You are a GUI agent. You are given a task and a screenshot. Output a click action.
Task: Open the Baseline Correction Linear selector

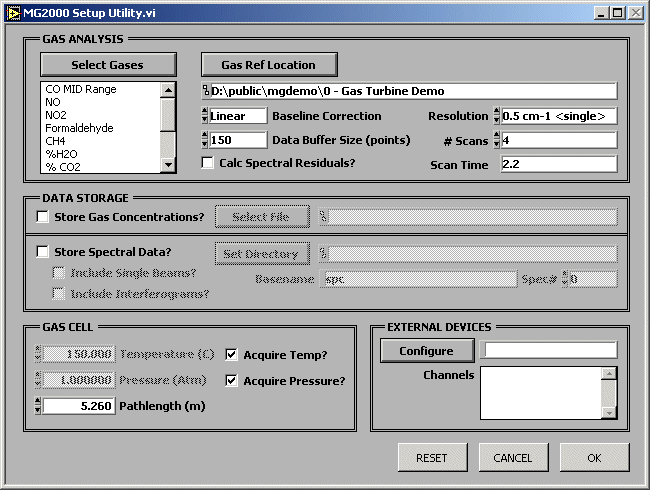click(x=238, y=116)
